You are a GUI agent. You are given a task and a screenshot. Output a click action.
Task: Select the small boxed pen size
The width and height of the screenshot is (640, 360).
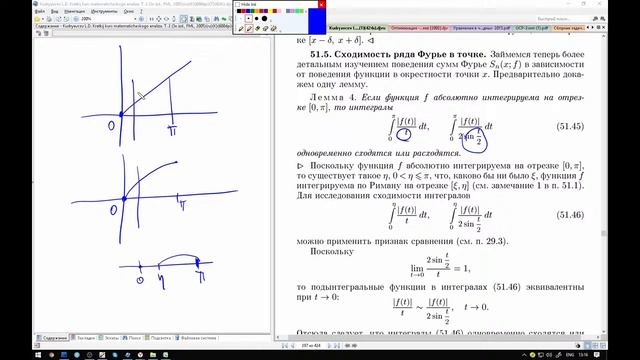pyautogui.click(x=249, y=19)
